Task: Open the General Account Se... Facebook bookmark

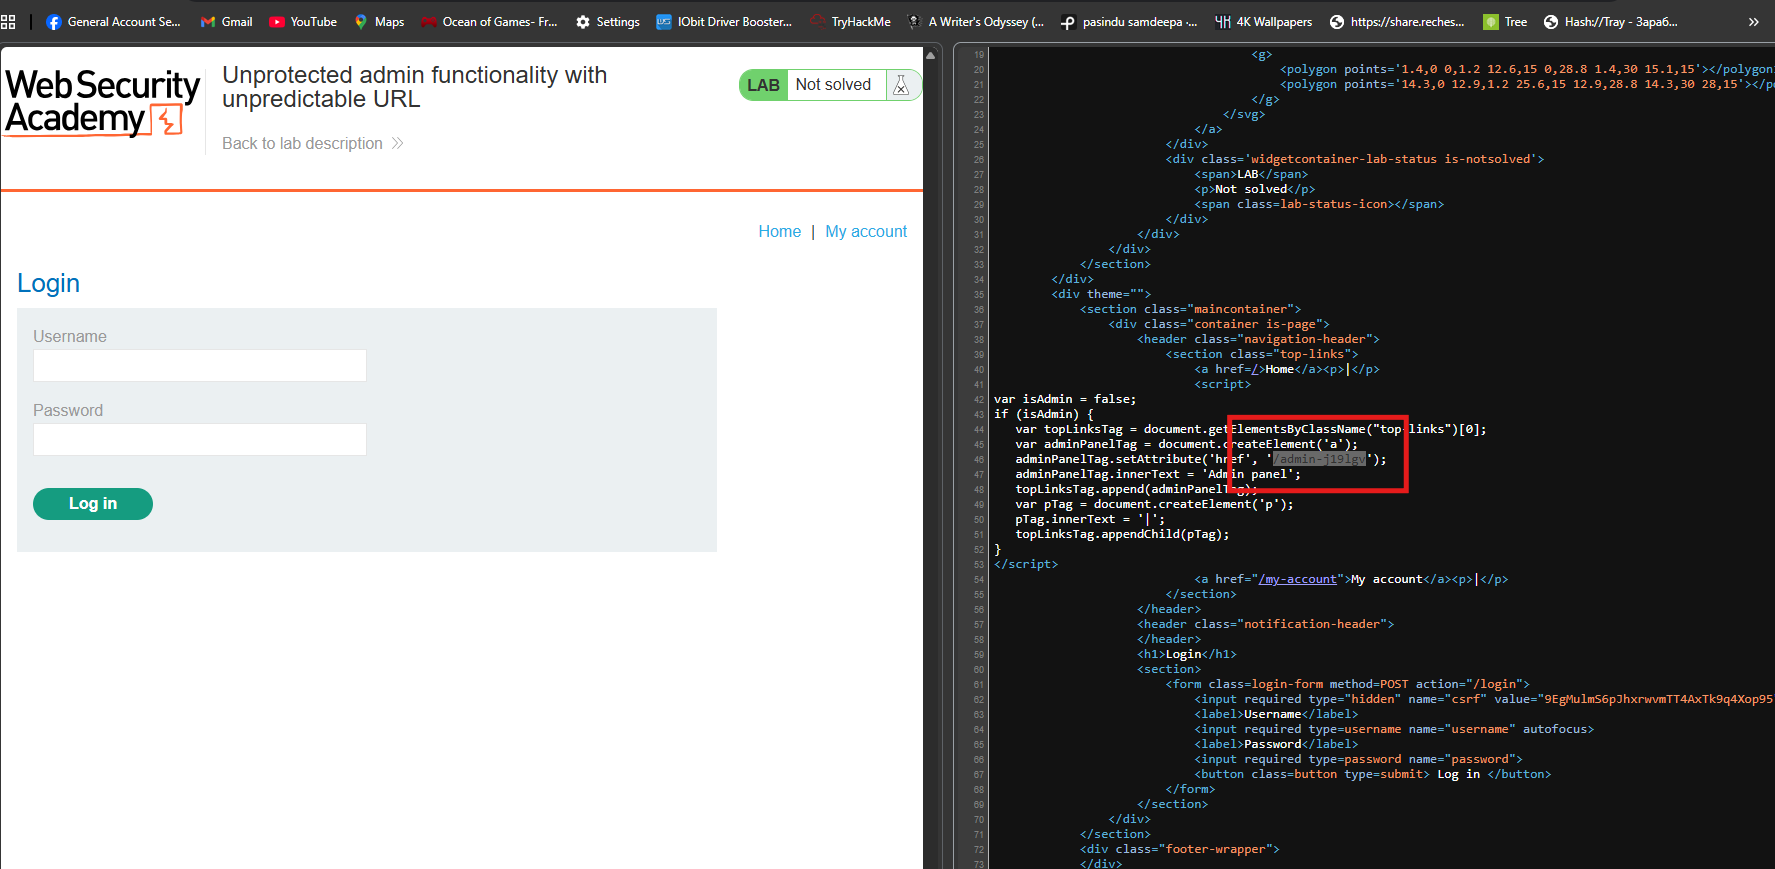Action: (x=113, y=21)
